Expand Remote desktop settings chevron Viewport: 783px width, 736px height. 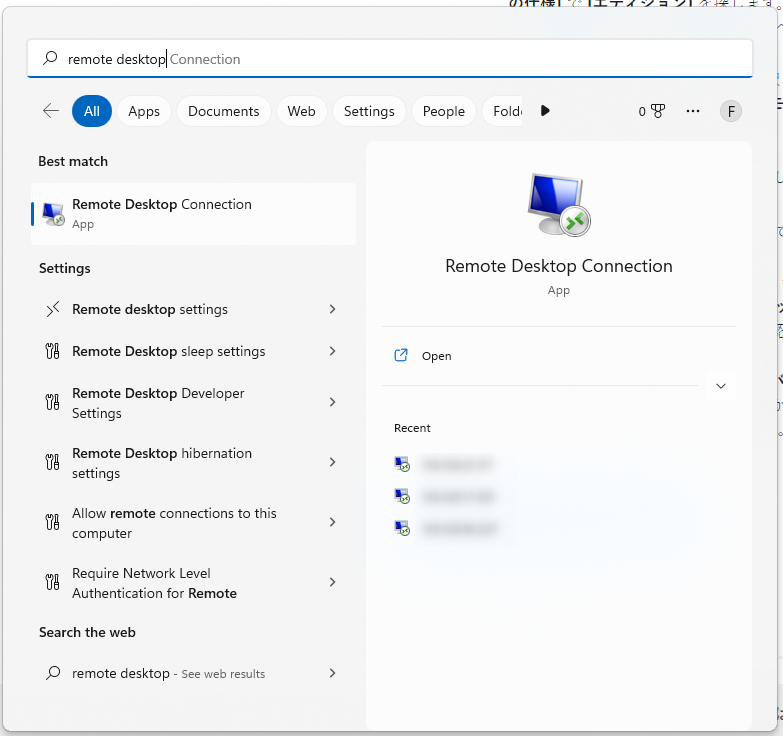[333, 310]
